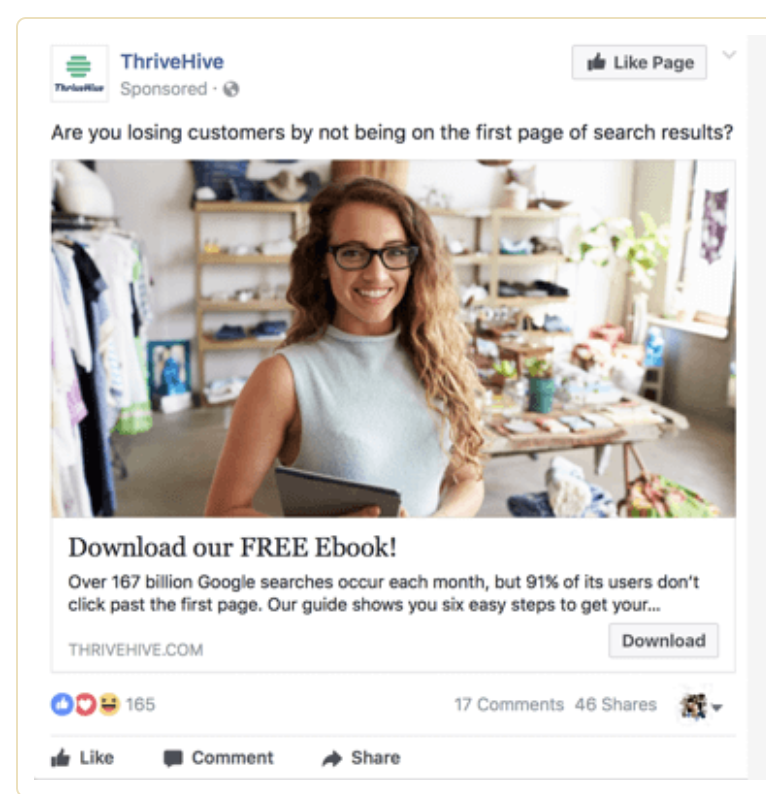Click the public globe audience icon
Screen dimensions: 766x794
coord(231,89)
